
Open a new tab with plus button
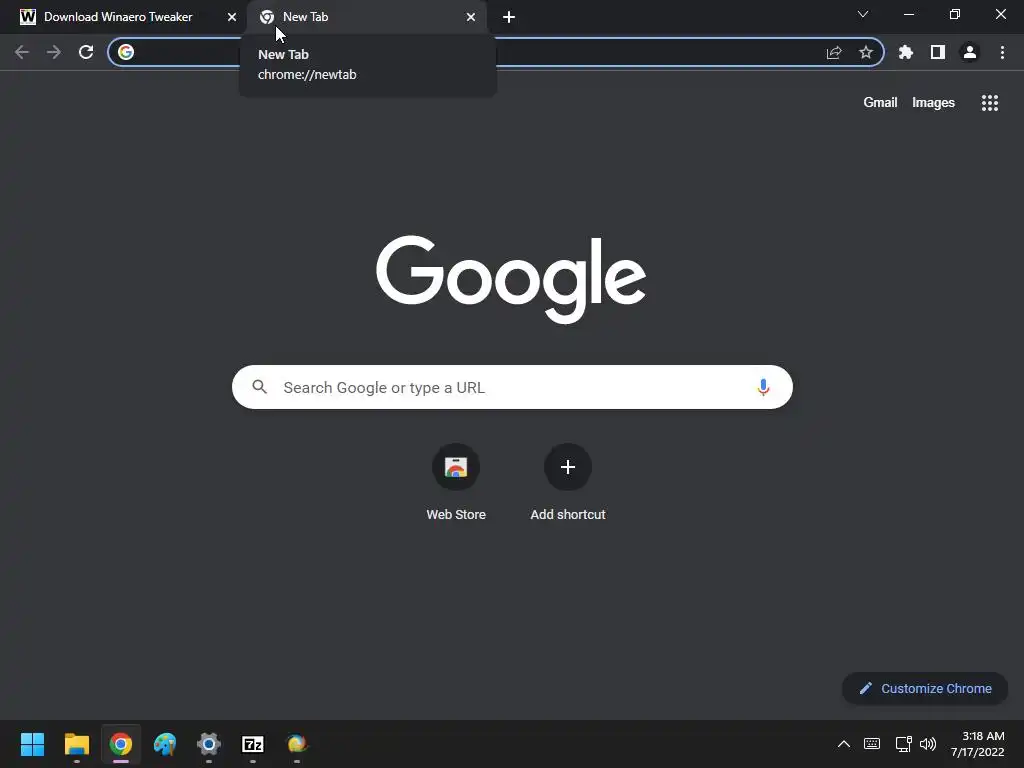click(509, 17)
